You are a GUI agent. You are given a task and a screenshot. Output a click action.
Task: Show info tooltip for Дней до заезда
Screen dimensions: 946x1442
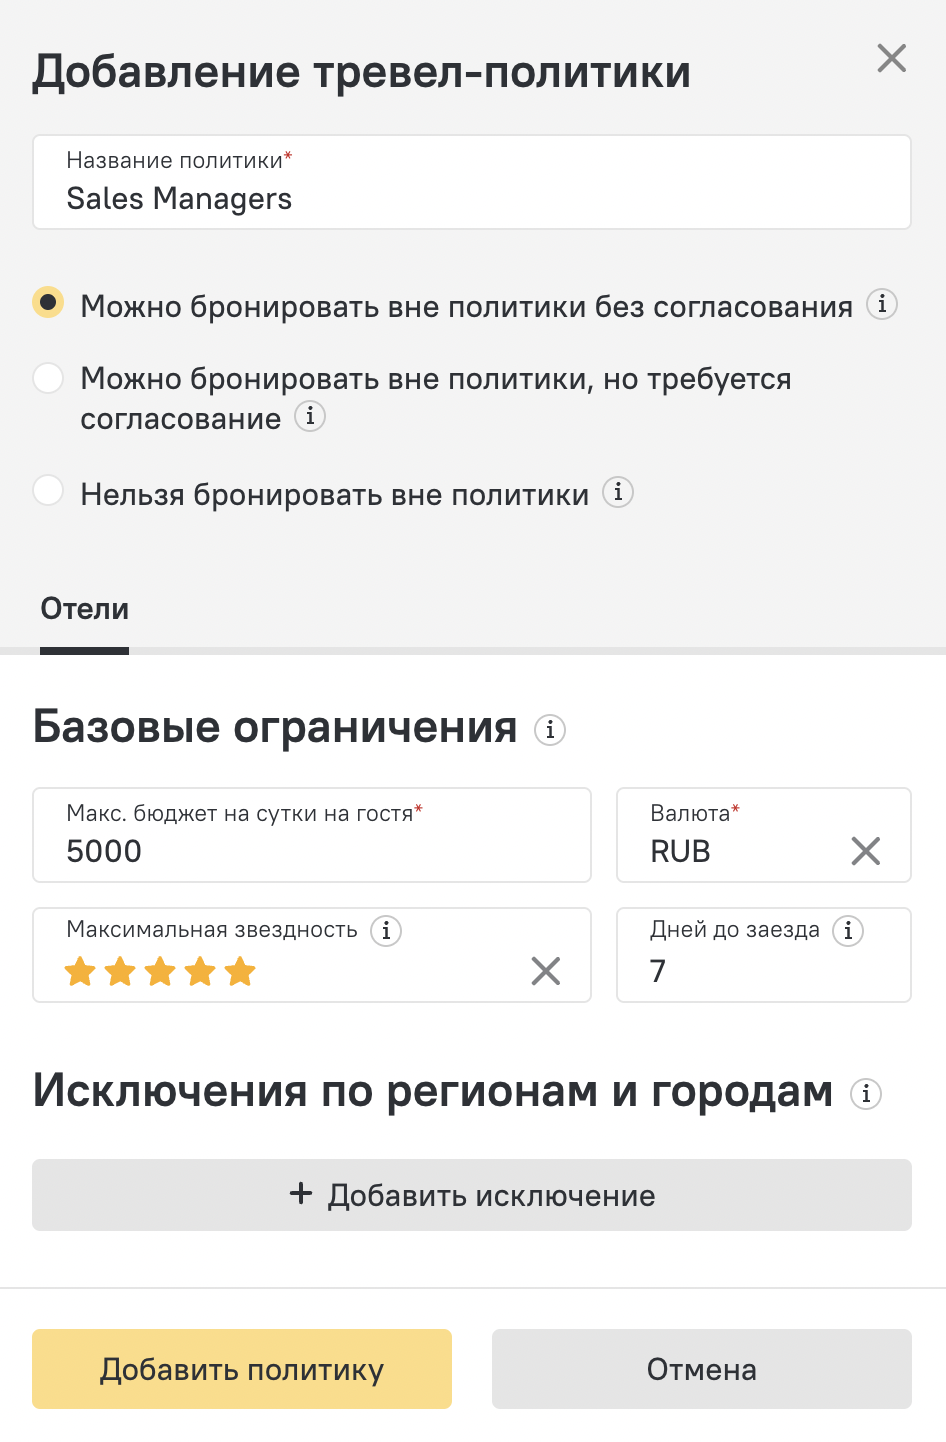click(848, 931)
